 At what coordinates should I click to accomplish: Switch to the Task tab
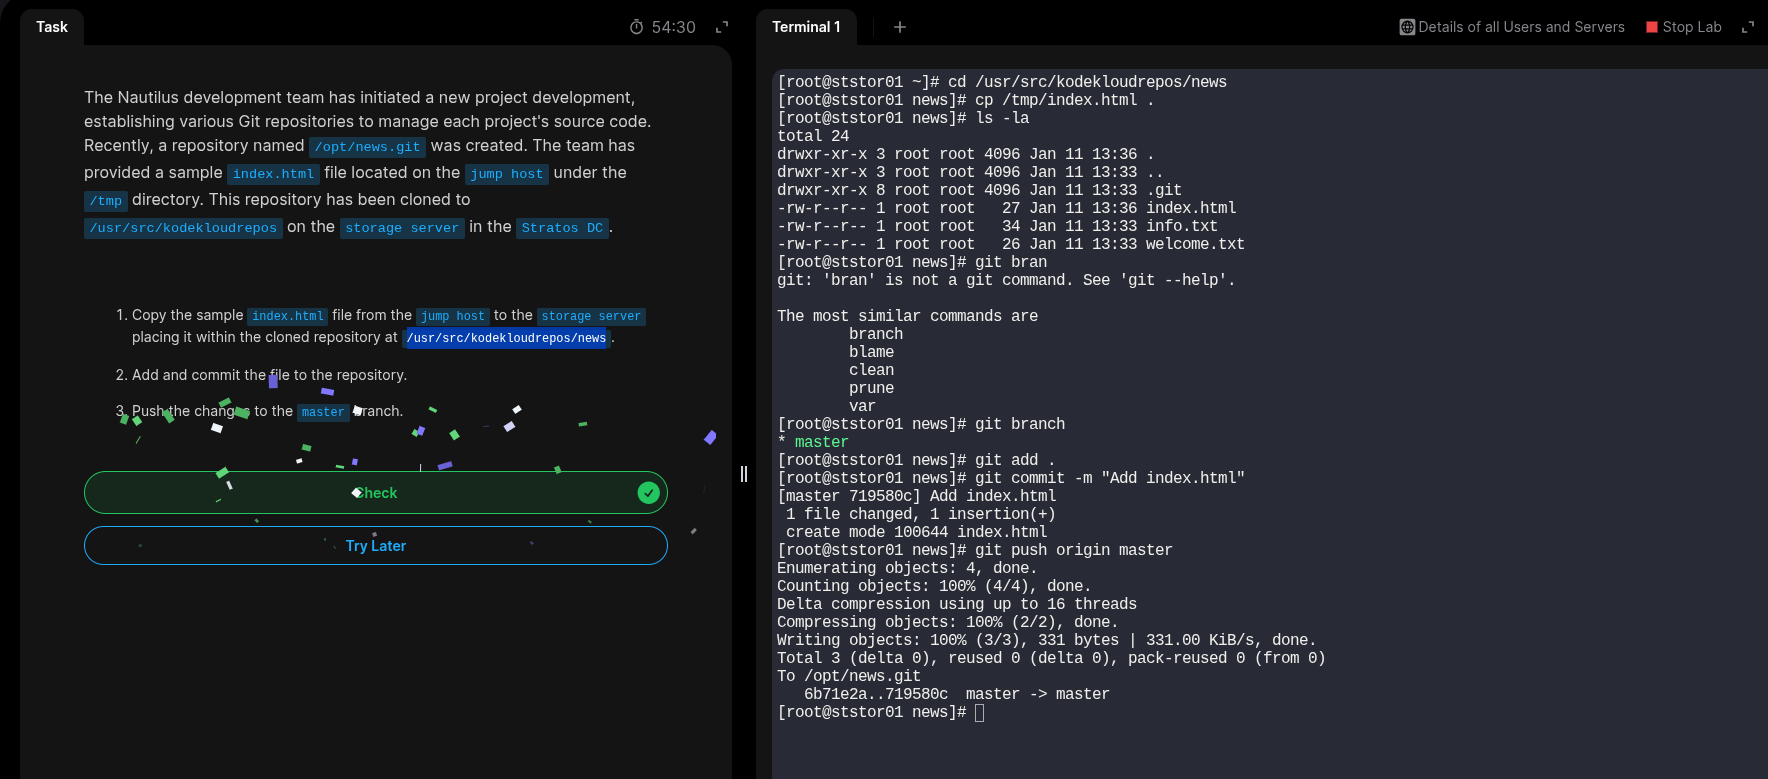[52, 27]
